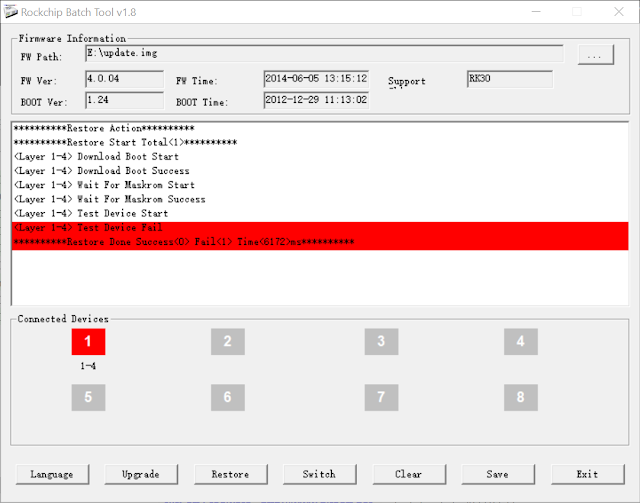Close the Rockchip Batch Tool window

click(619, 12)
